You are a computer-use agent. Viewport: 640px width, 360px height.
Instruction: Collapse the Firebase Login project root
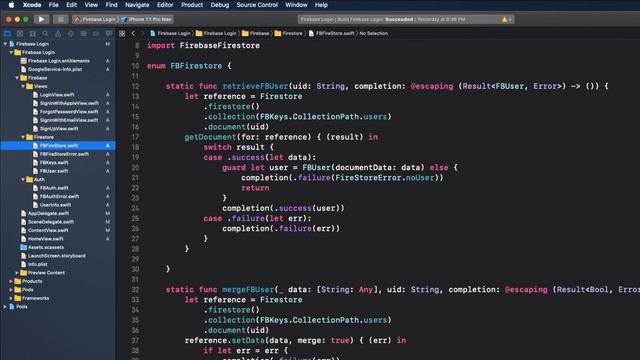(x=5, y=44)
